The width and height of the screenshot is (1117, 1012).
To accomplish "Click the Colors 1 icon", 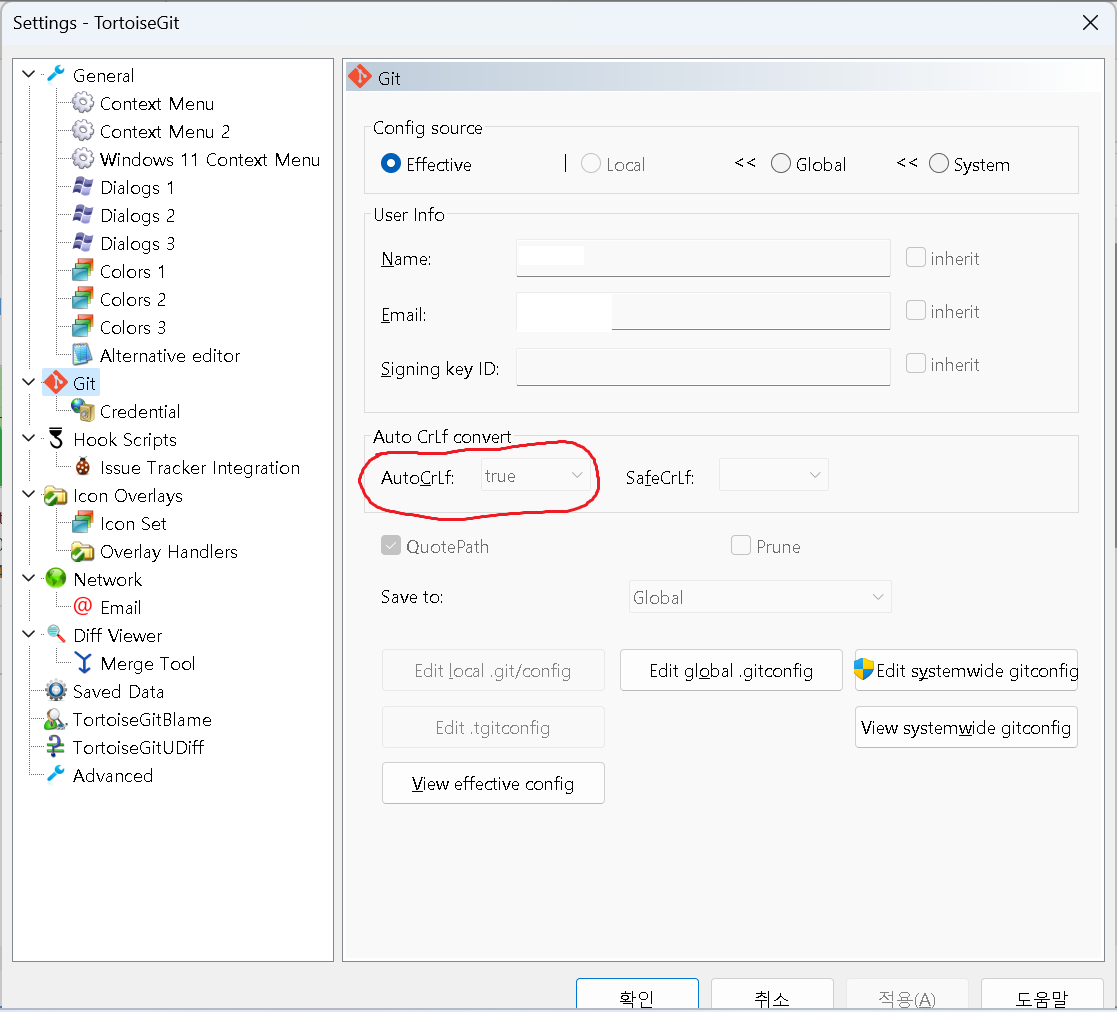I will click(83, 271).
